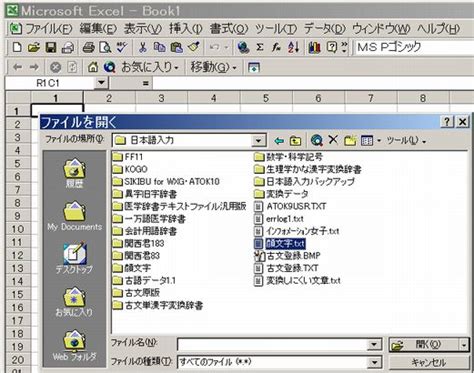Click the Search the Web icon
Image resolution: width=474 pixels, height=373 pixels.
109,68
